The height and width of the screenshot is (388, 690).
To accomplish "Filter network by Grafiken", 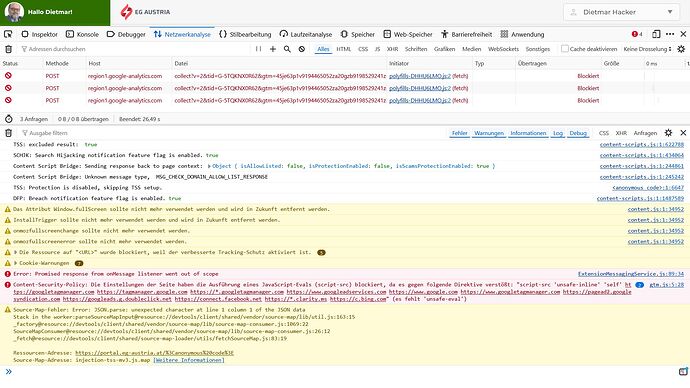I will [x=444, y=49].
